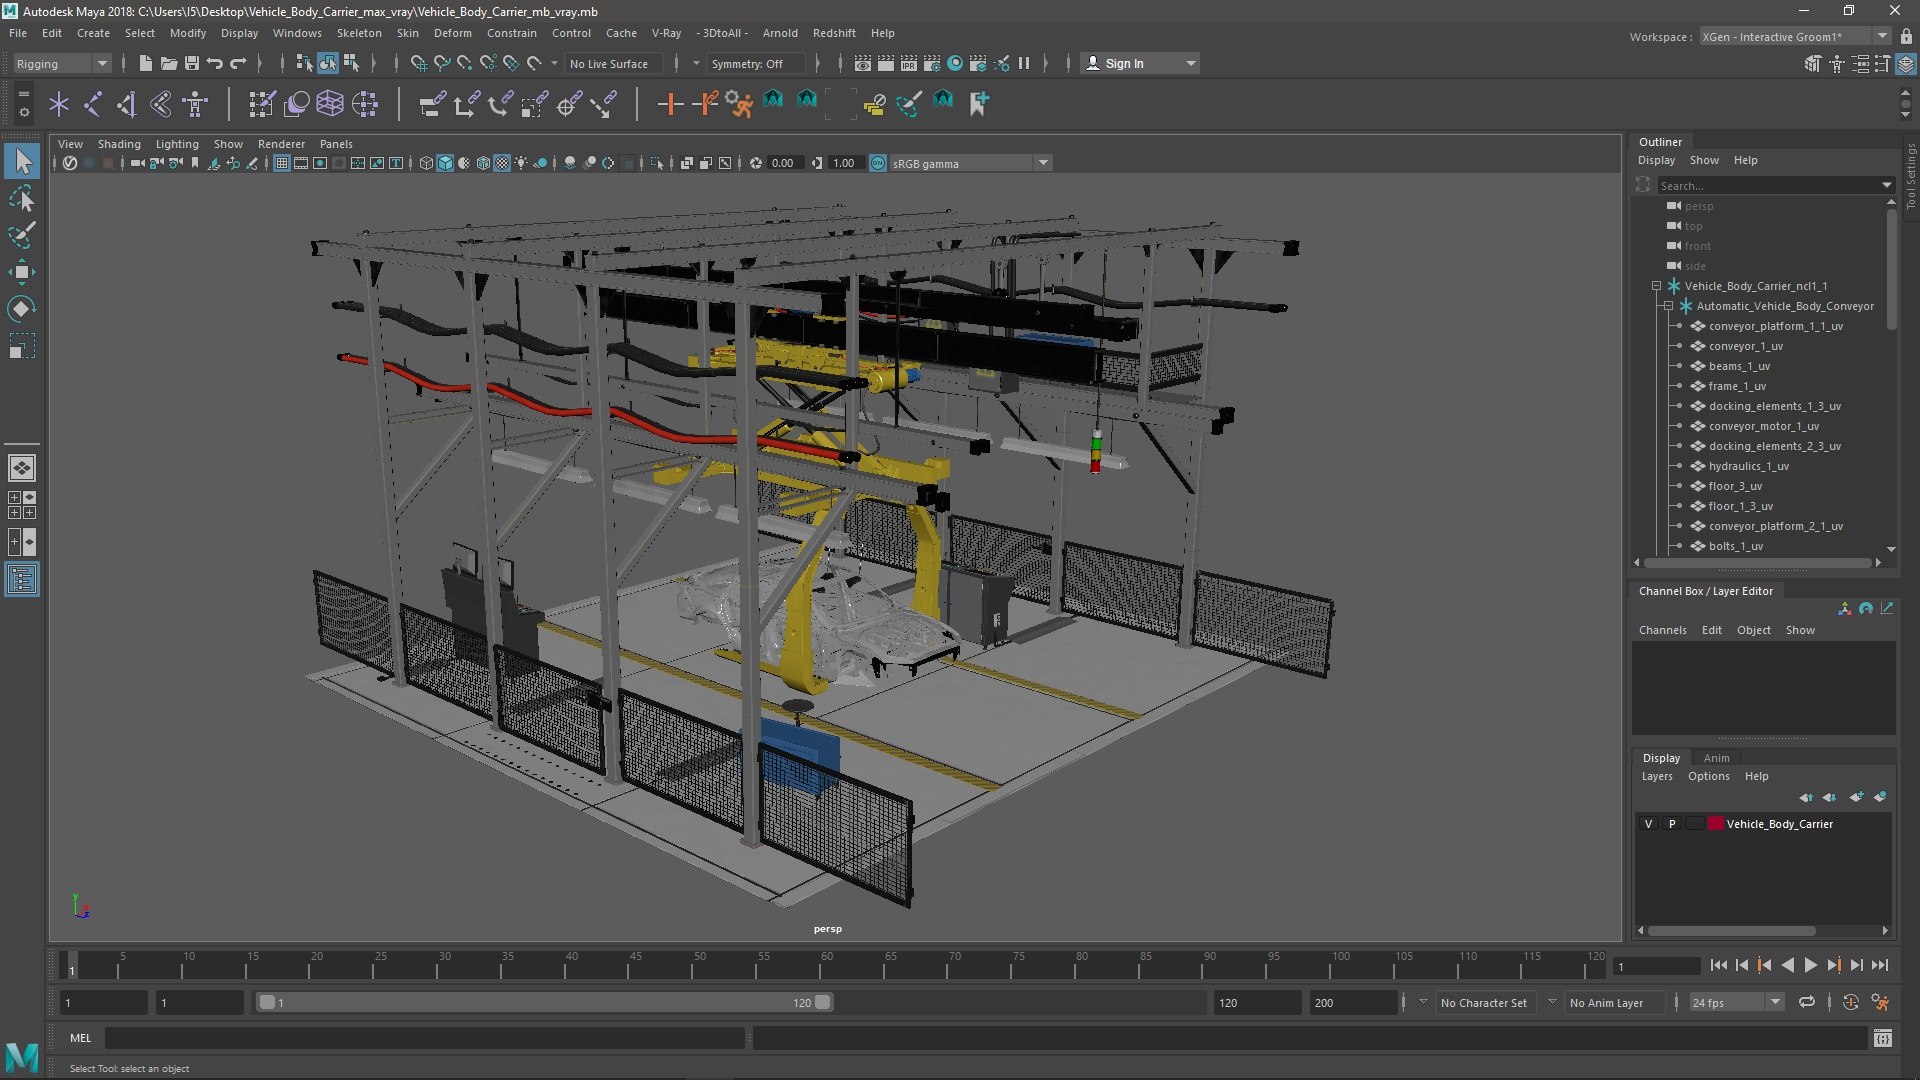Click the Create Joints shelf icon
The height and width of the screenshot is (1080, 1920).
(x=92, y=103)
